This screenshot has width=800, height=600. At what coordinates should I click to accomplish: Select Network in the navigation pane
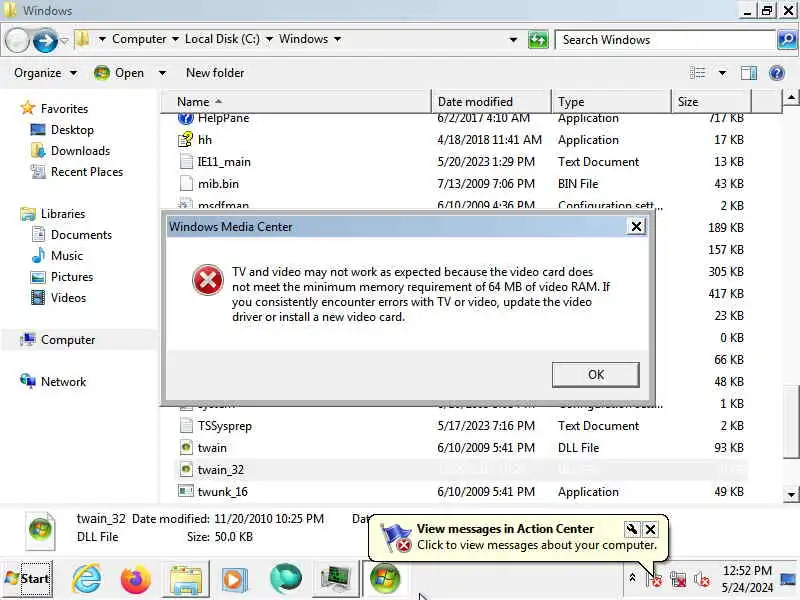(63, 382)
